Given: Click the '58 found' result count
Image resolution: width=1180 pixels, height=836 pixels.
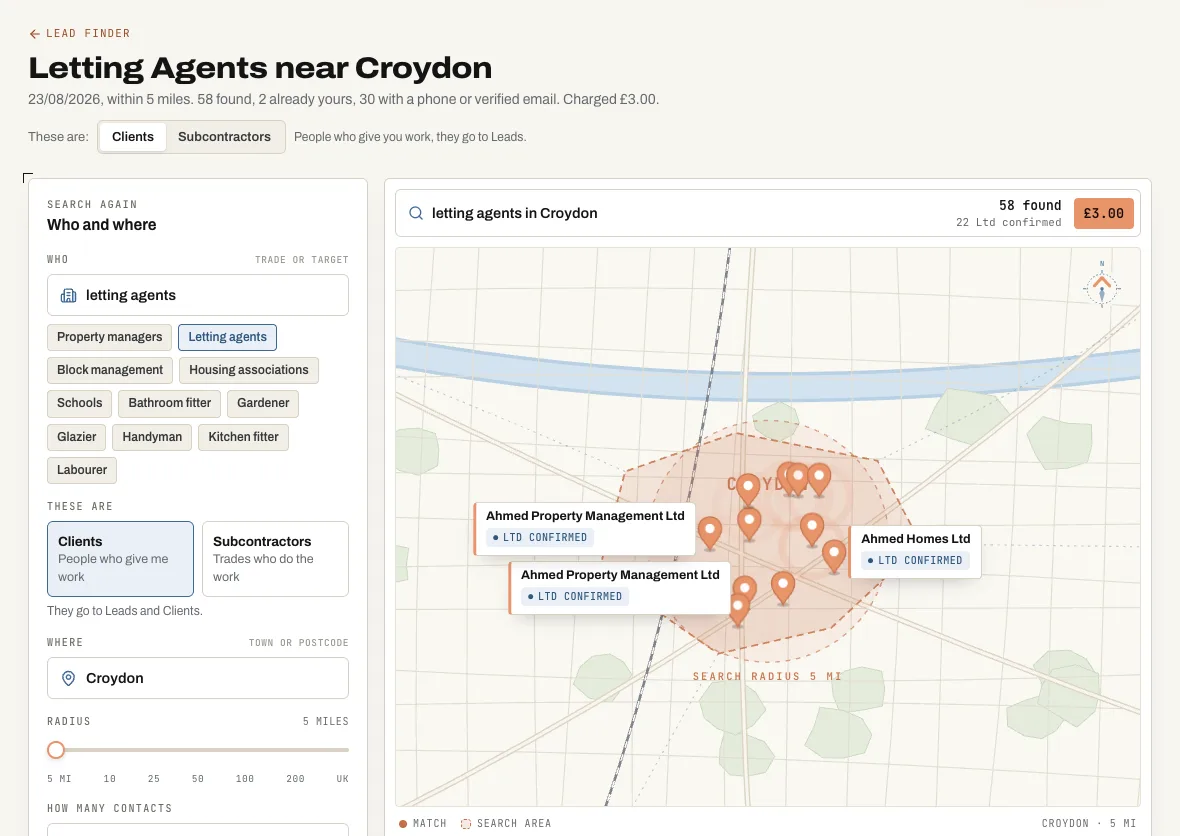Looking at the screenshot, I should pos(1029,205).
